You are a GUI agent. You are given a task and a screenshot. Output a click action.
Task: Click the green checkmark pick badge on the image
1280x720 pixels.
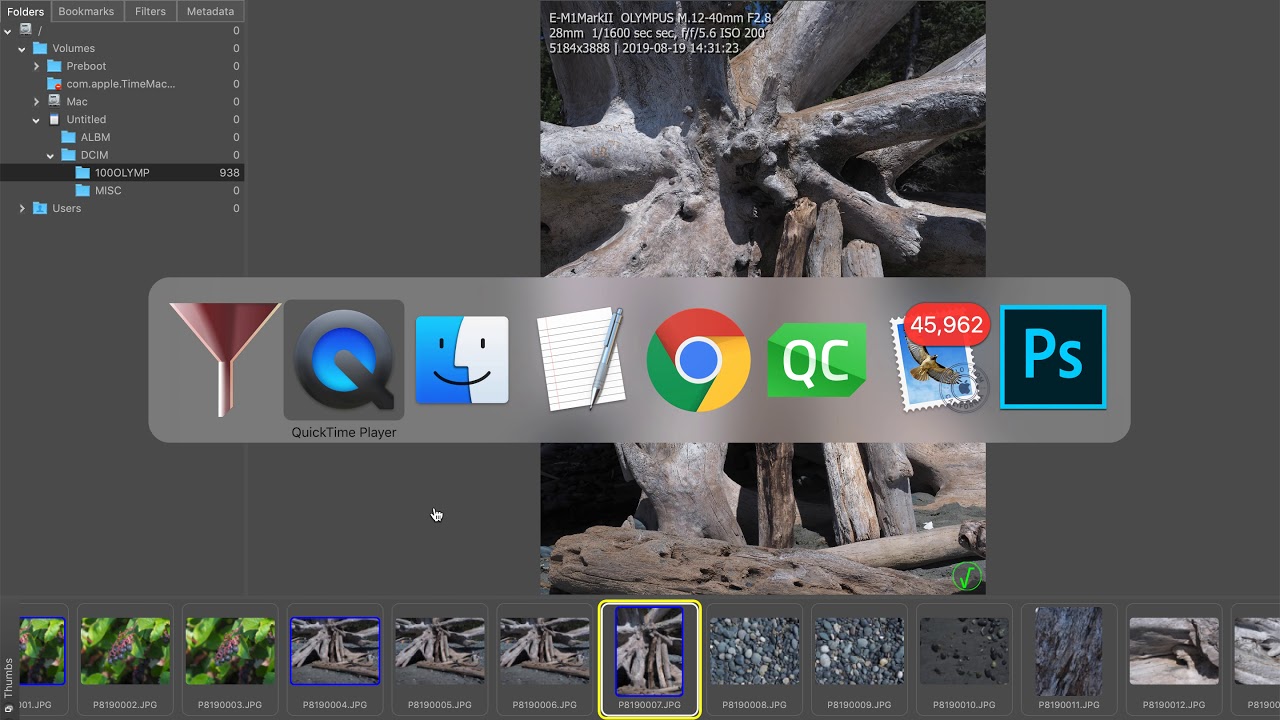[x=966, y=577]
